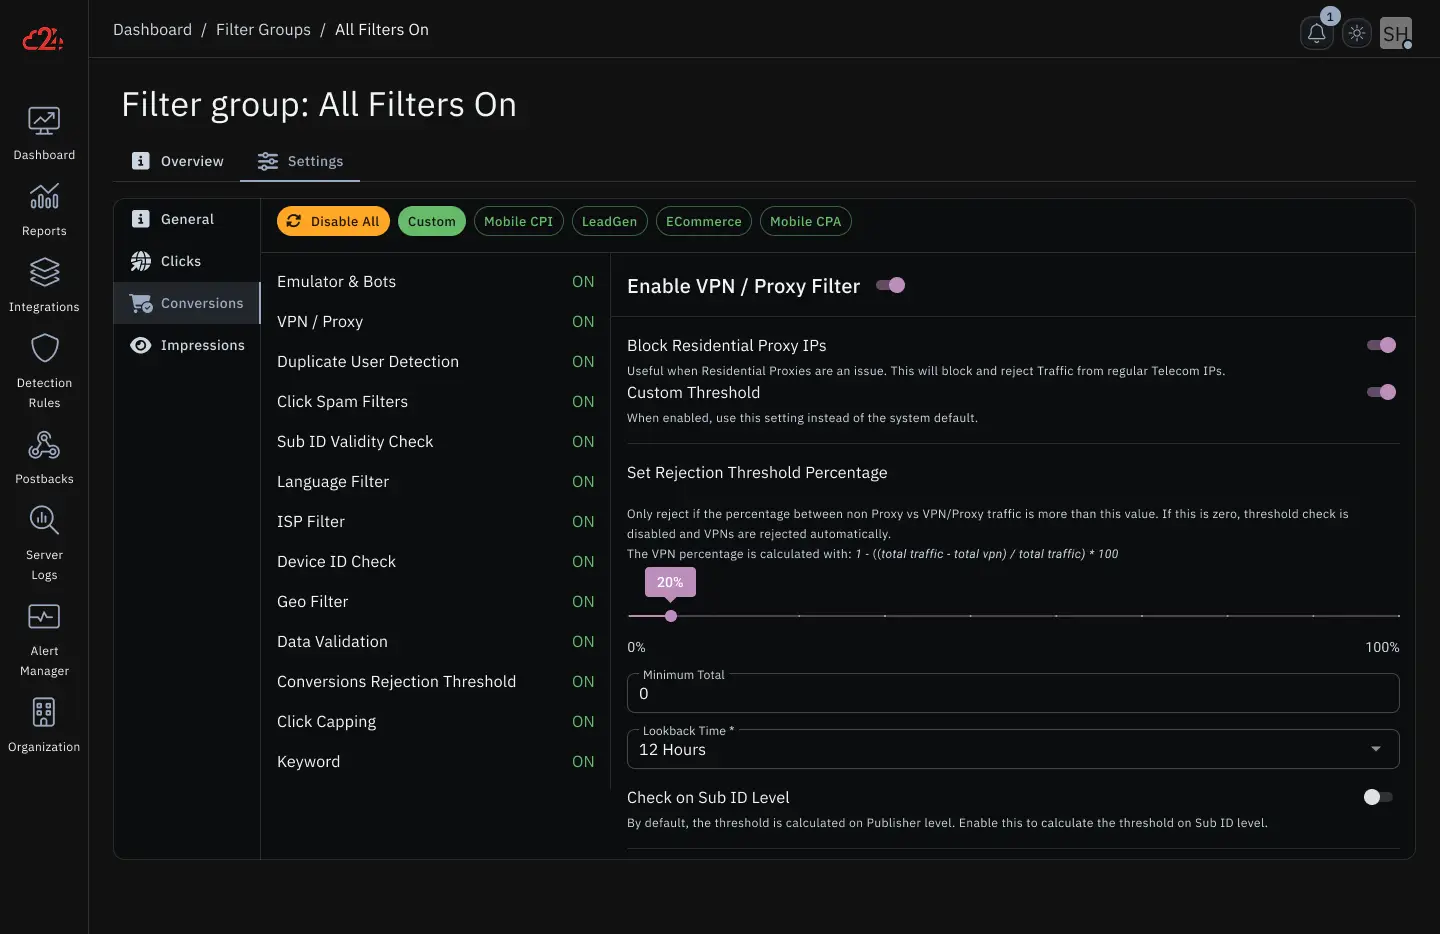Select the Integrations icon in the sidebar
This screenshot has height=934, width=1440.
(x=44, y=283)
